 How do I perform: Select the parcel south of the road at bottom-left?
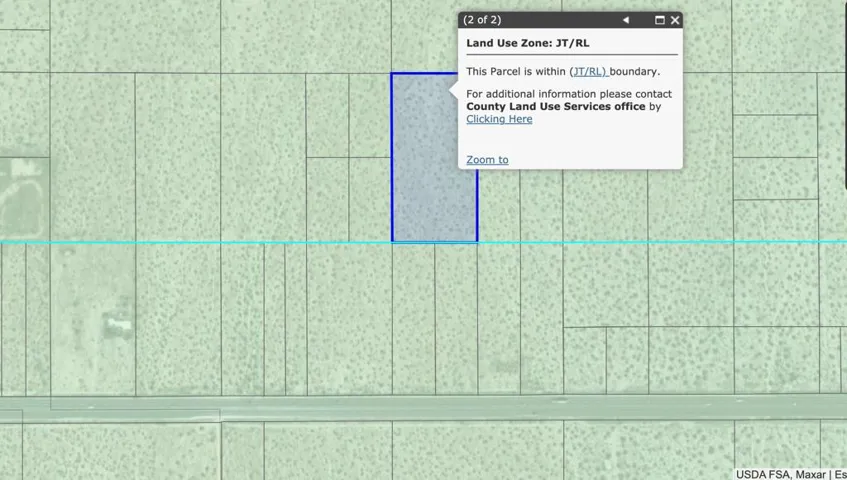tap(110, 450)
